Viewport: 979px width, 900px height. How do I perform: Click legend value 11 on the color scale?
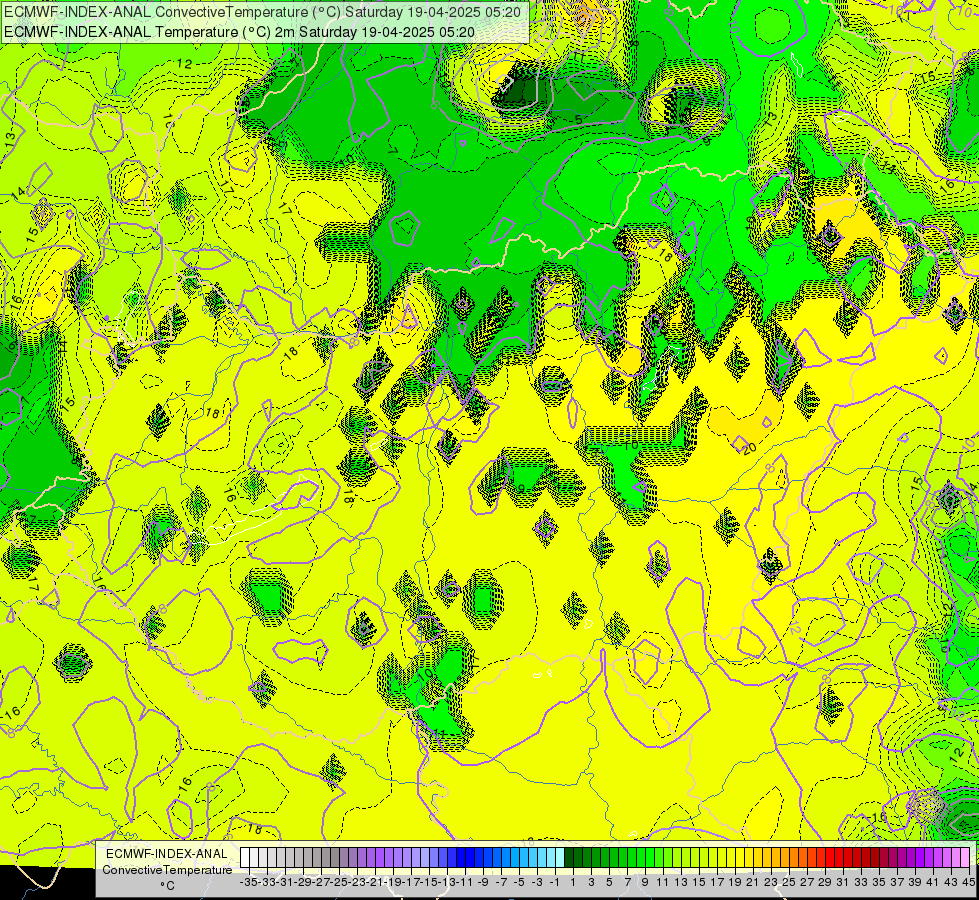click(x=663, y=883)
